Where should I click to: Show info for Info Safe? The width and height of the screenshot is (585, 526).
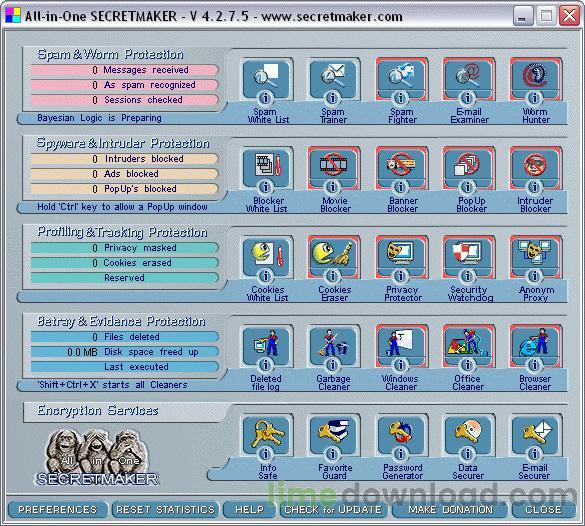266,454
